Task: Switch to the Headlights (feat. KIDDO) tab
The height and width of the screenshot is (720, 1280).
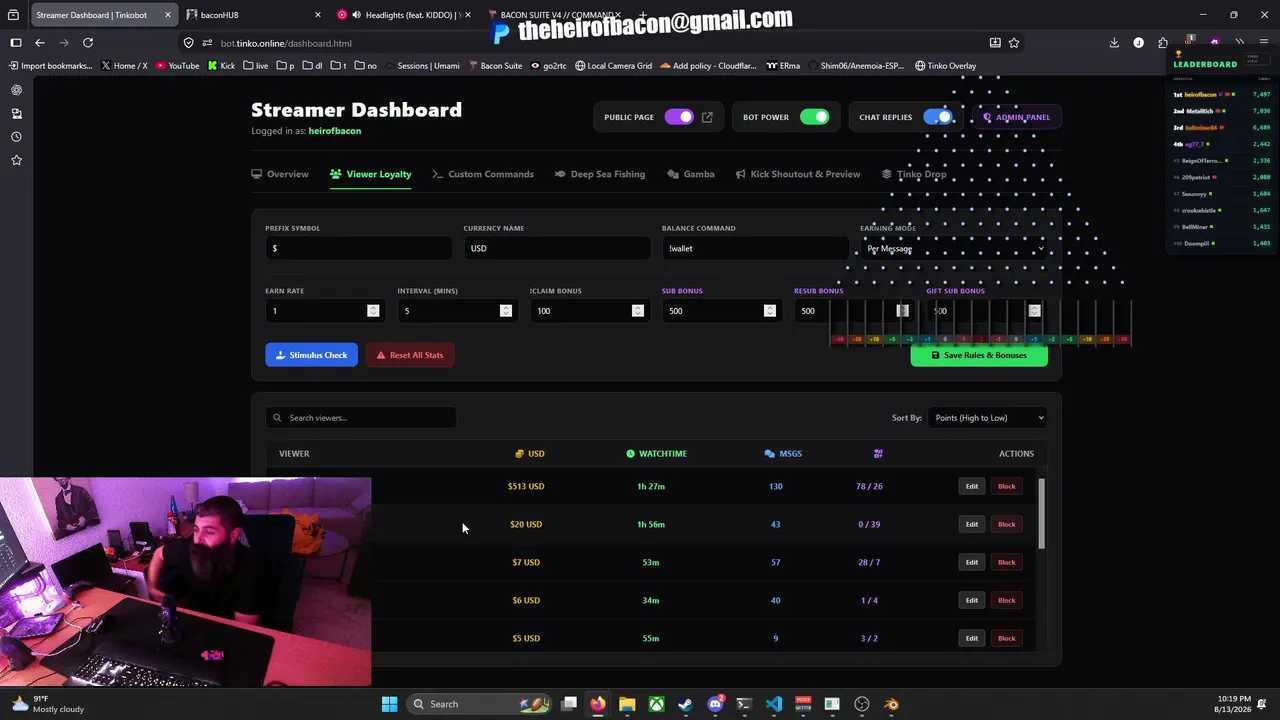Action: (x=404, y=15)
